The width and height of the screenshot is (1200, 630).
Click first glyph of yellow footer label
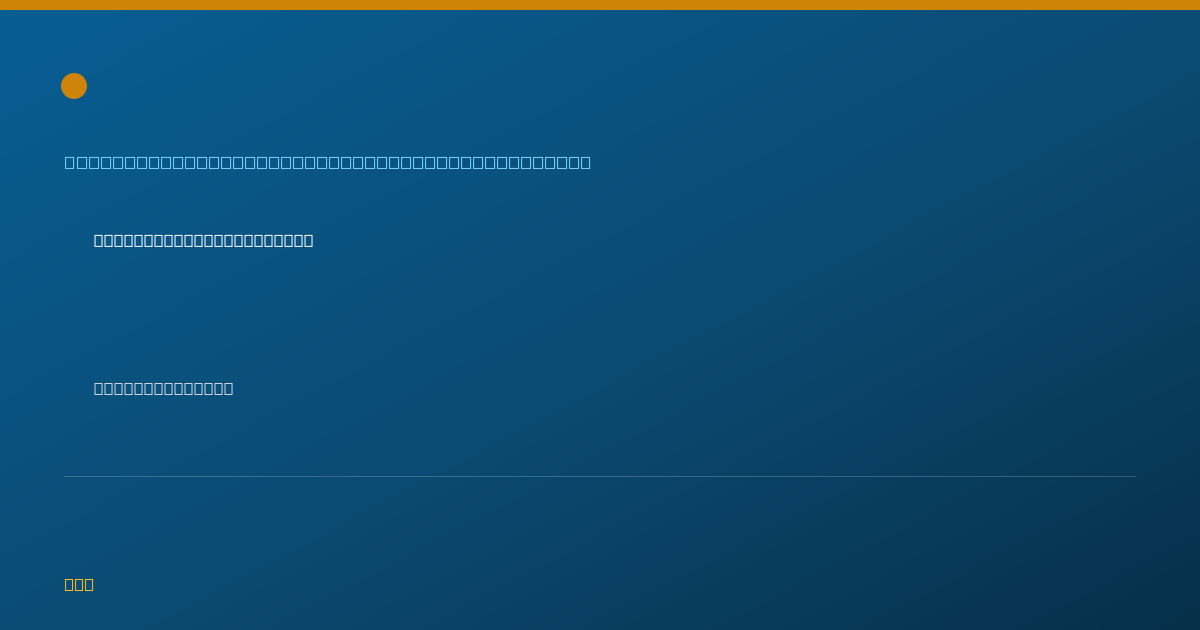[69, 584]
